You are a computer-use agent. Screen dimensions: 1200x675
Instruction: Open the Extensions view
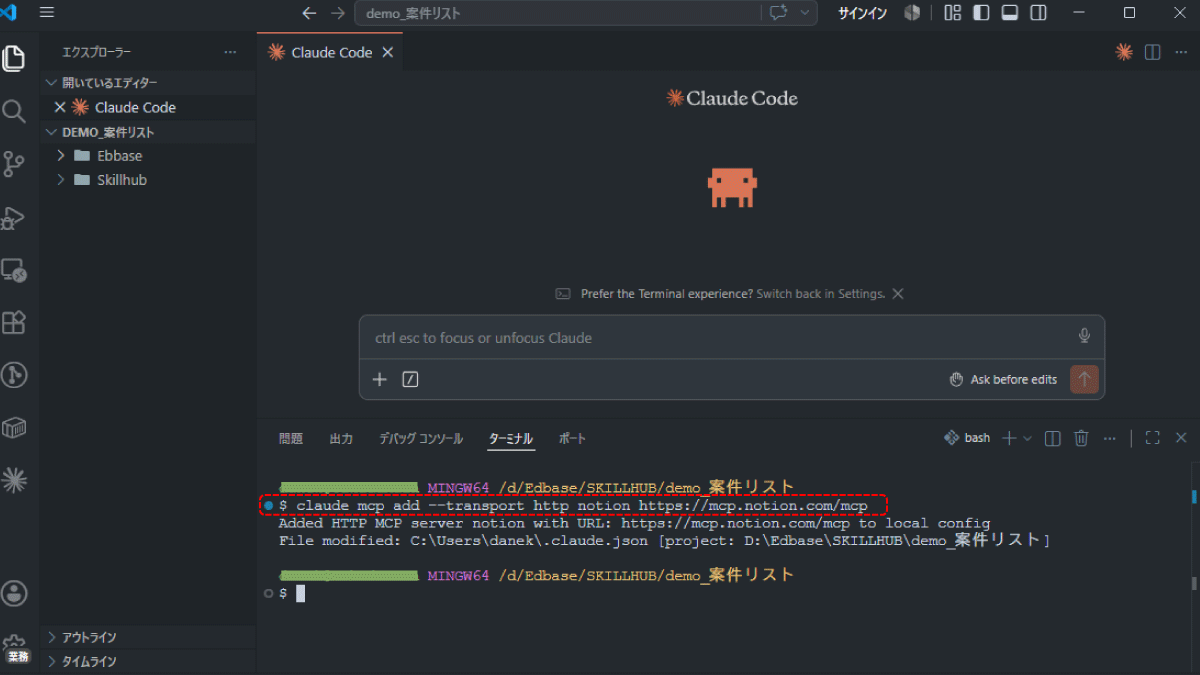pyautogui.click(x=14, y=323)
